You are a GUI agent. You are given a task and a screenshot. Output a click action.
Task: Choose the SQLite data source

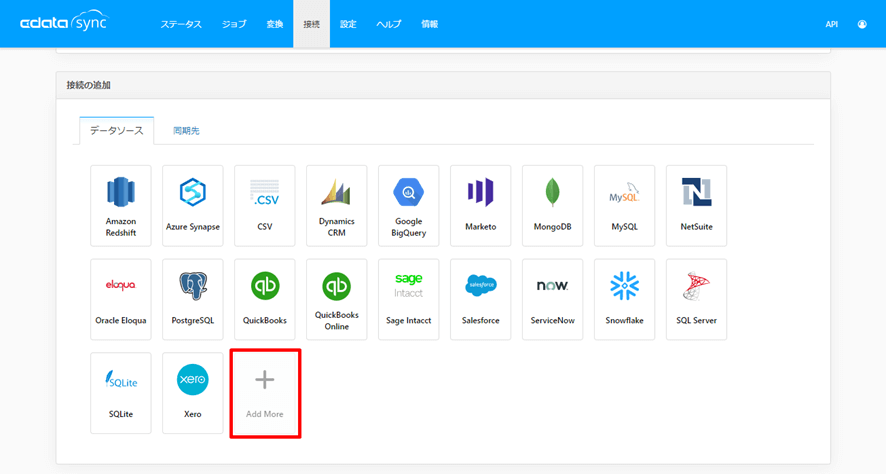(121, 393)
